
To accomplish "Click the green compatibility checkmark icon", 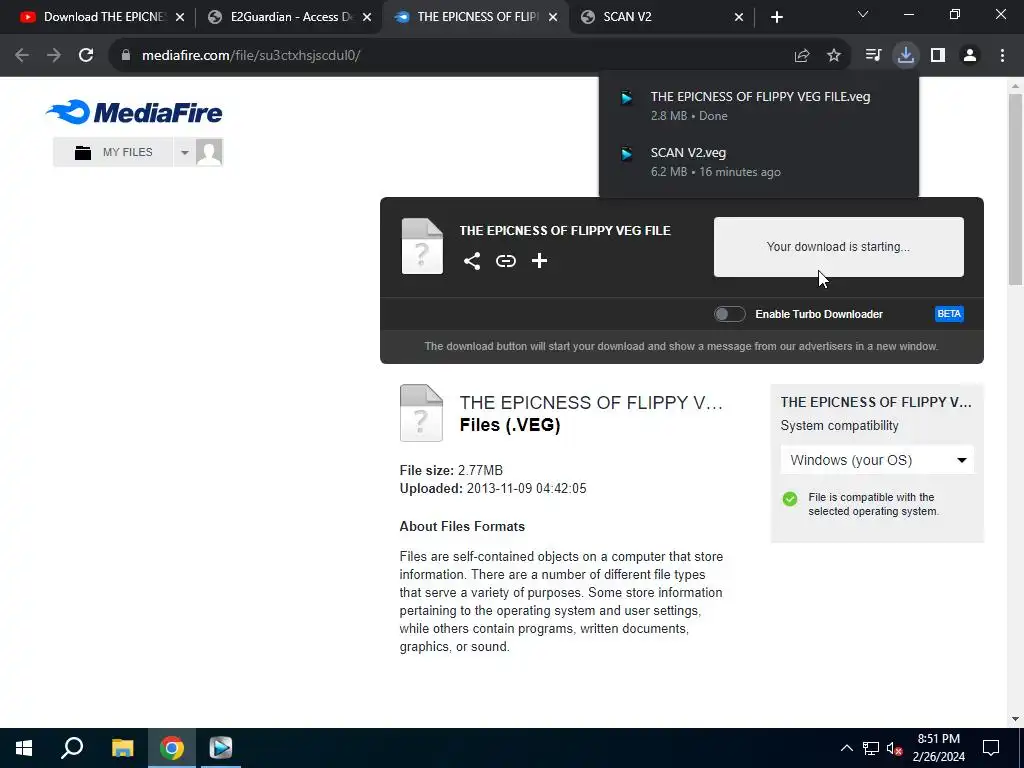I will coord(790,499).
